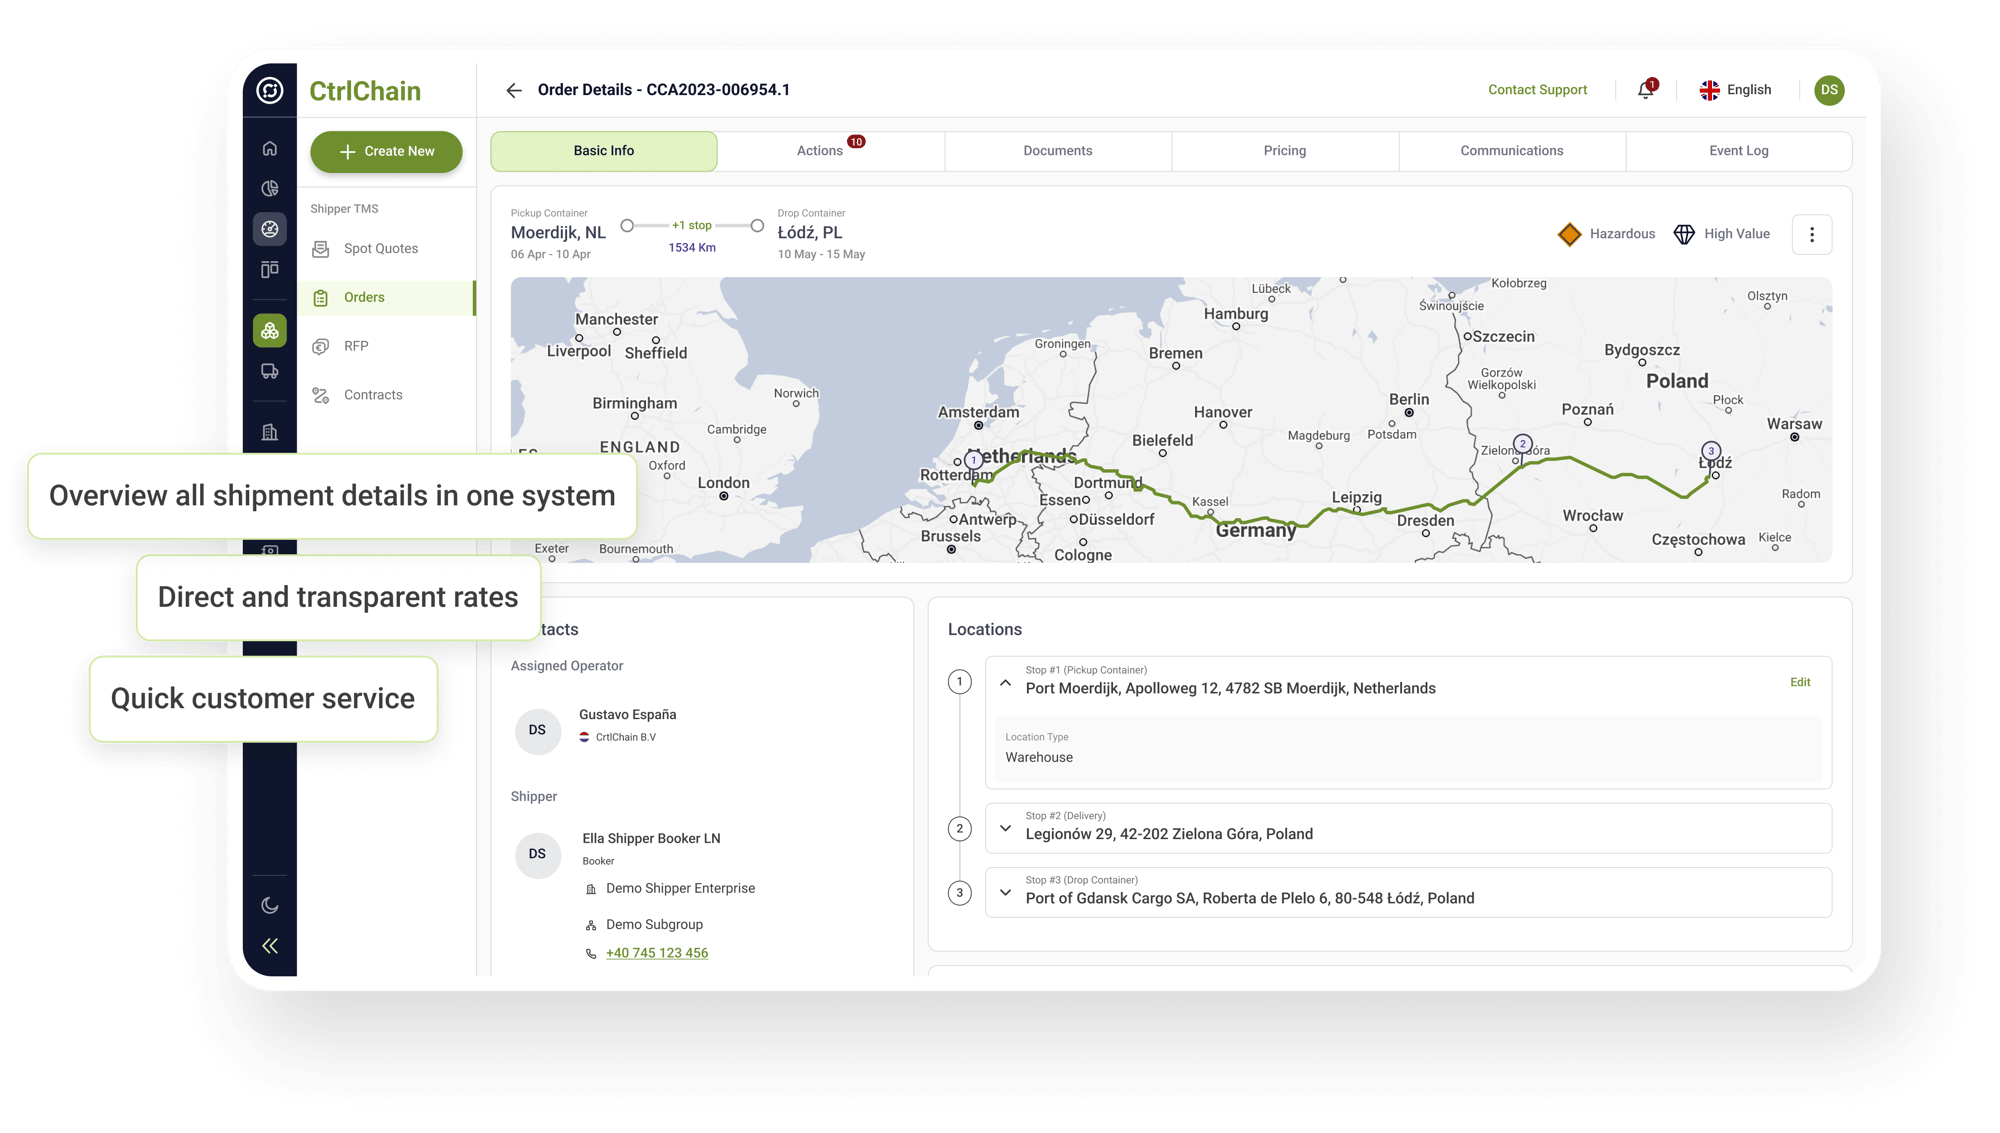Expand Stop #3 Drop Container Łódź
Screen dimensions: 2000x1133
point(1005,892)
